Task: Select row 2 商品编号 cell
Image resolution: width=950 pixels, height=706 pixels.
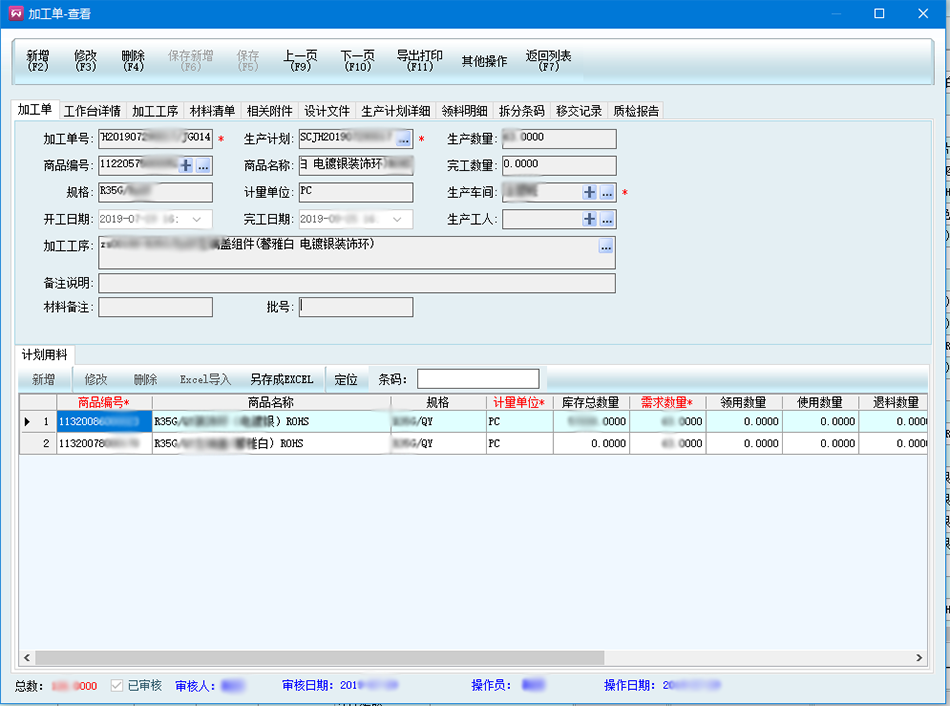Action: [x=104, y=444]
